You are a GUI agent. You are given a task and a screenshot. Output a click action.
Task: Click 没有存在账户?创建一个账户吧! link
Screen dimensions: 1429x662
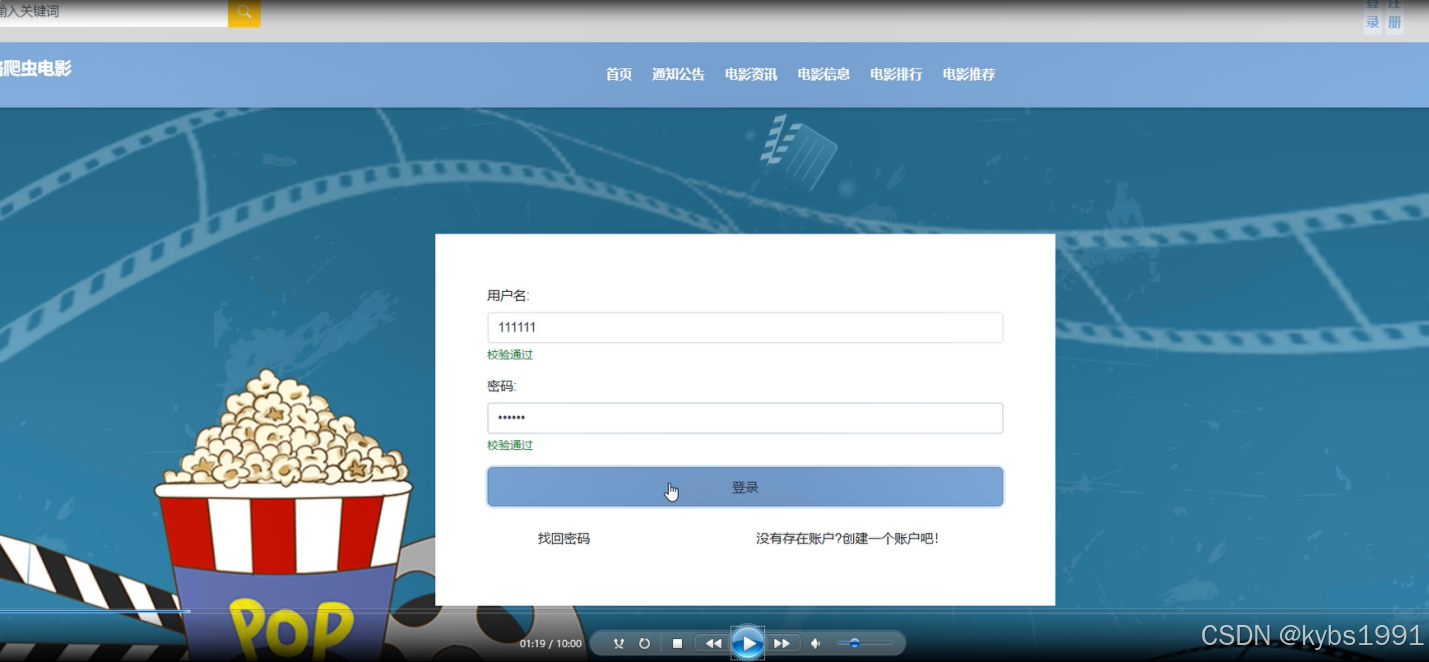click(847, 538)
